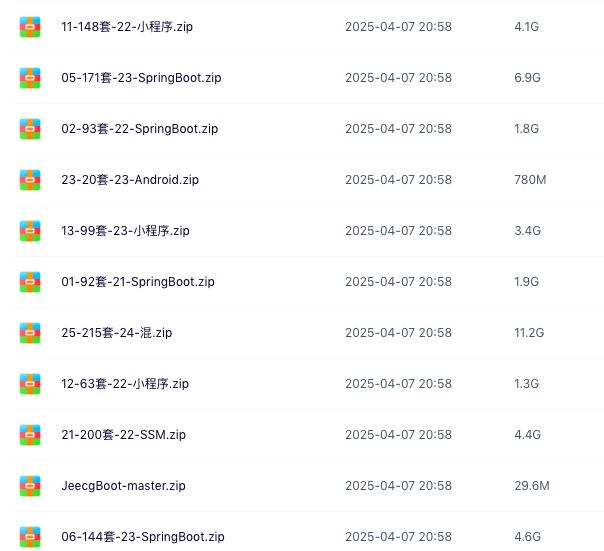Select file name 21-200套-22-SSM.zip
Image resolution: width=604 pixels, height=551 pixels.
click(124, 435)
